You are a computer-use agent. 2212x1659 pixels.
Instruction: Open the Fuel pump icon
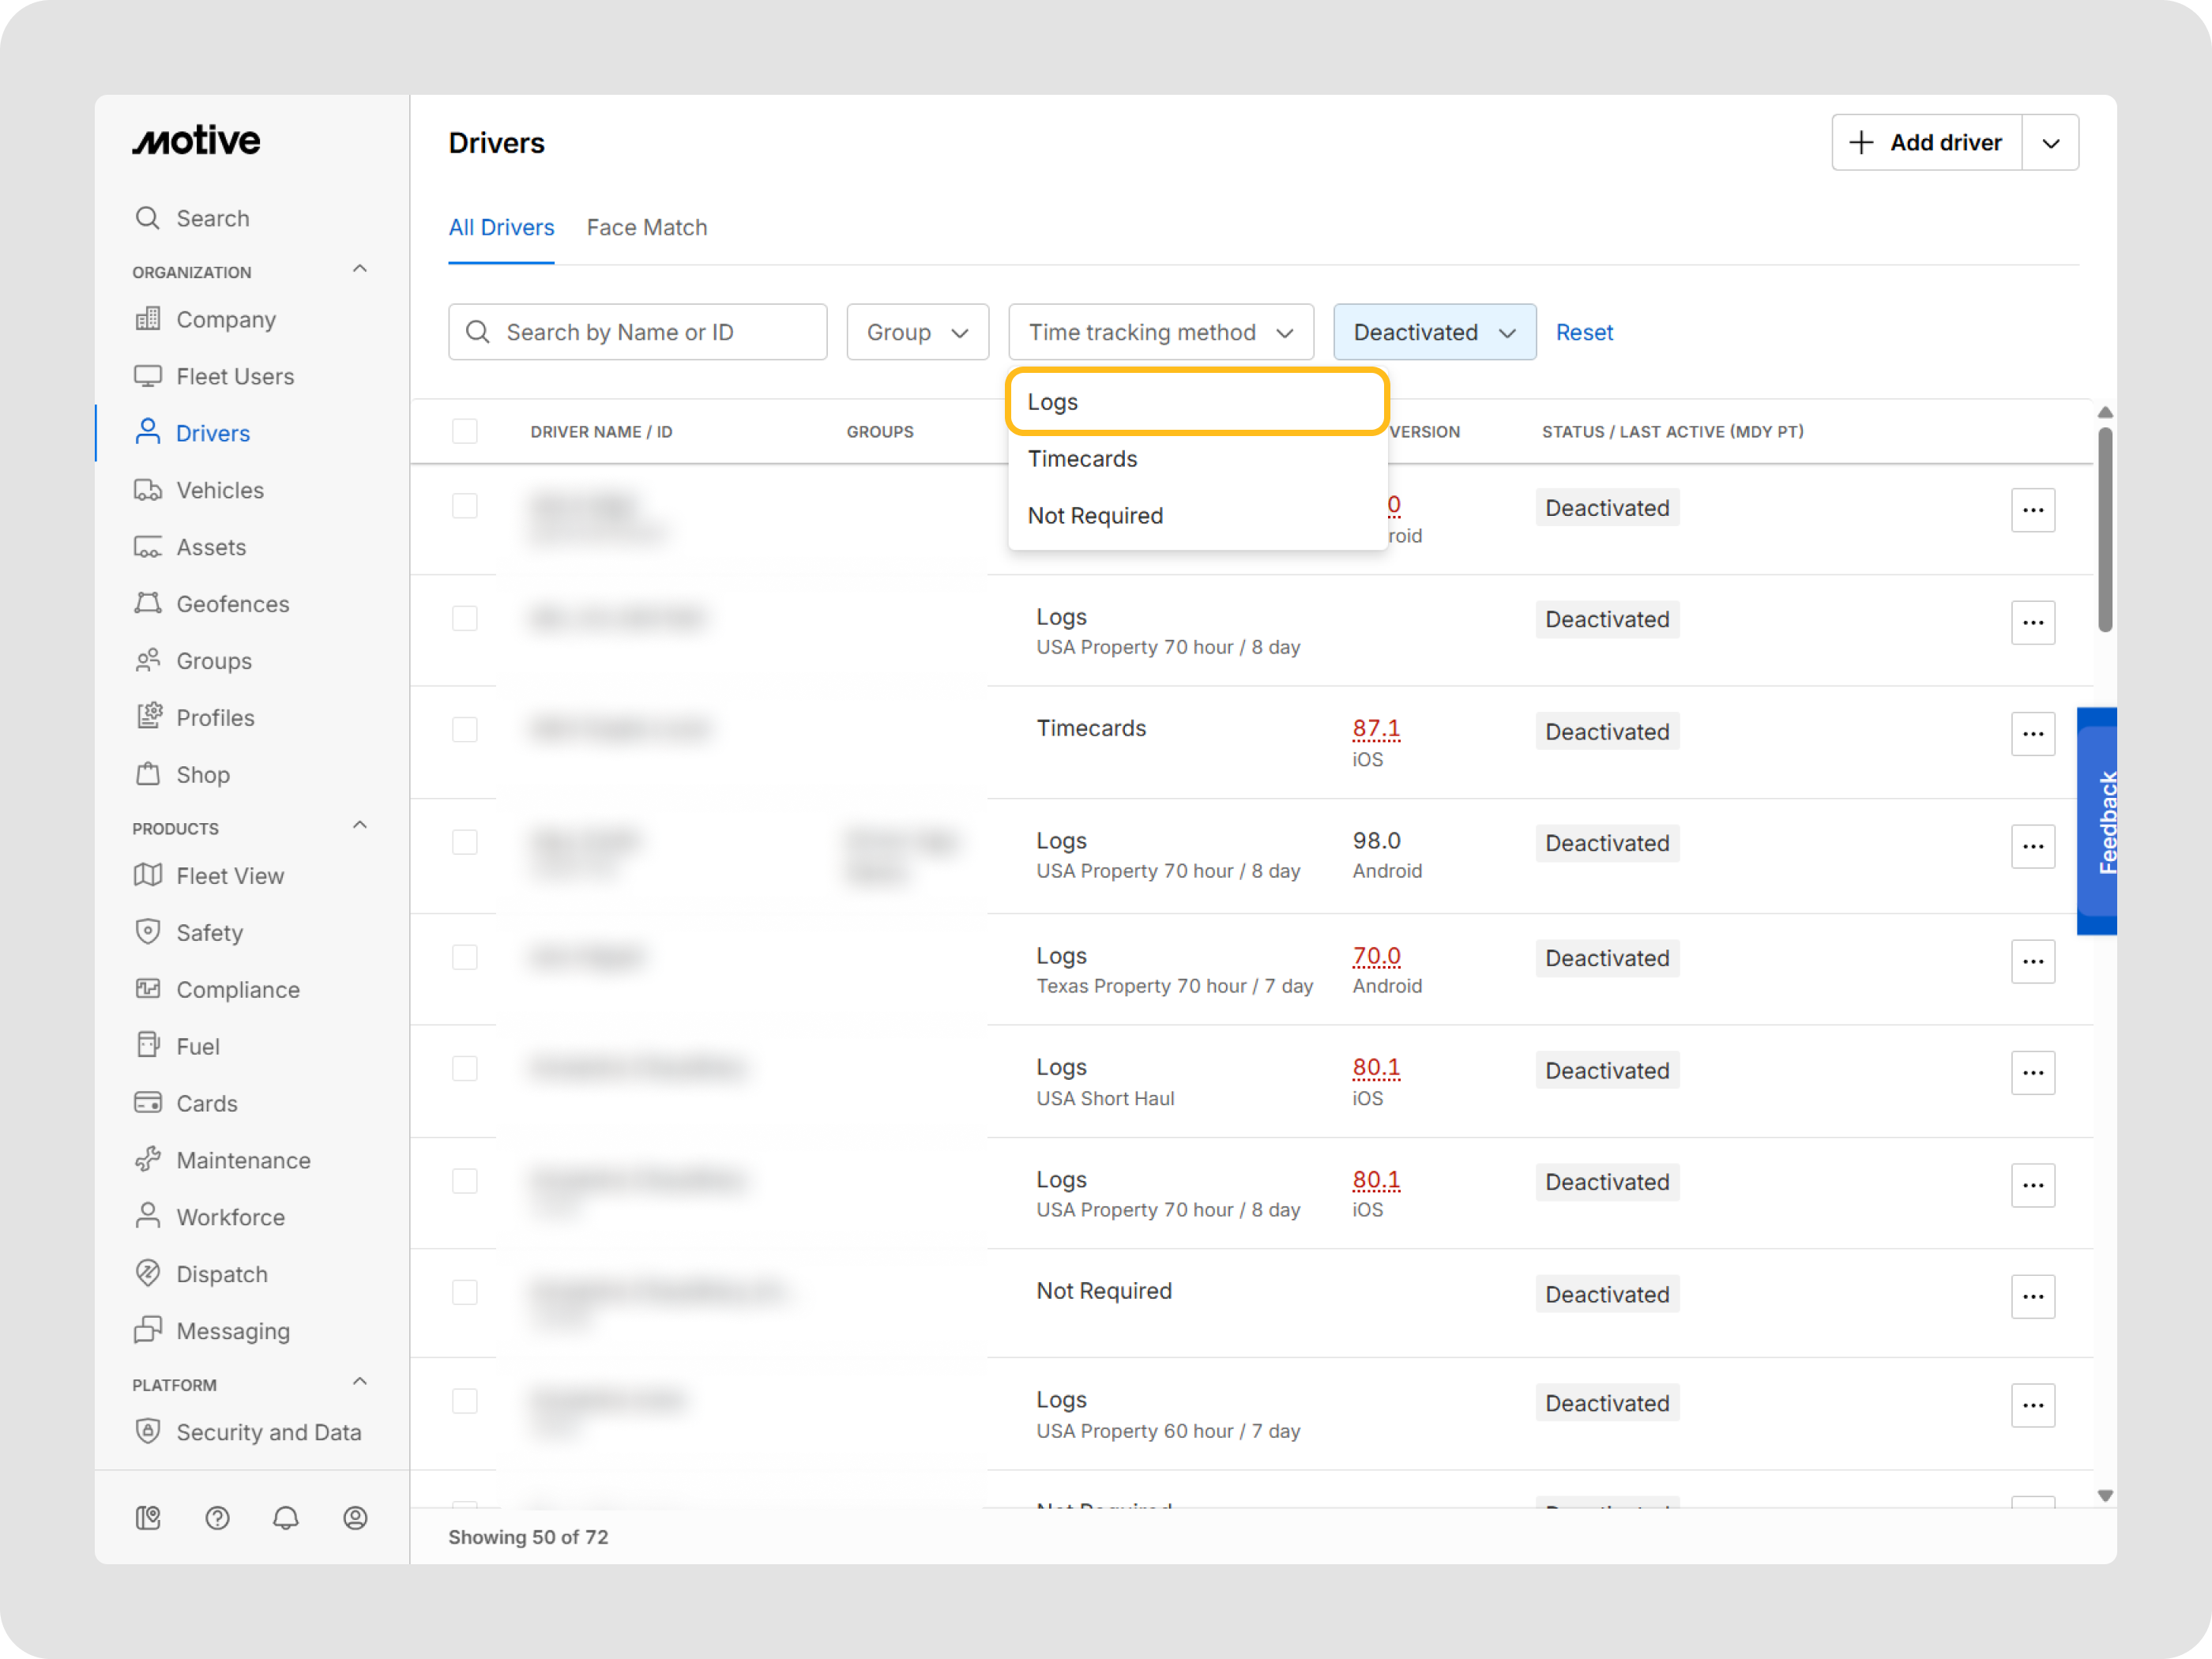(148, 1045)
